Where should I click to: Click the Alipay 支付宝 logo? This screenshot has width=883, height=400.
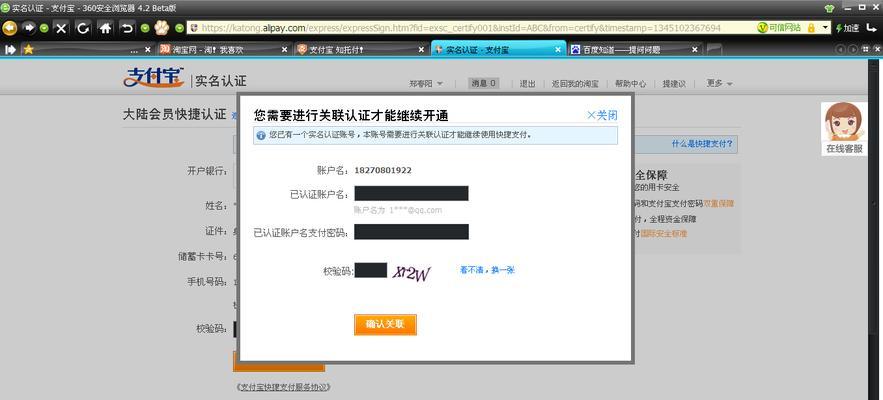(x=154, y=78)
